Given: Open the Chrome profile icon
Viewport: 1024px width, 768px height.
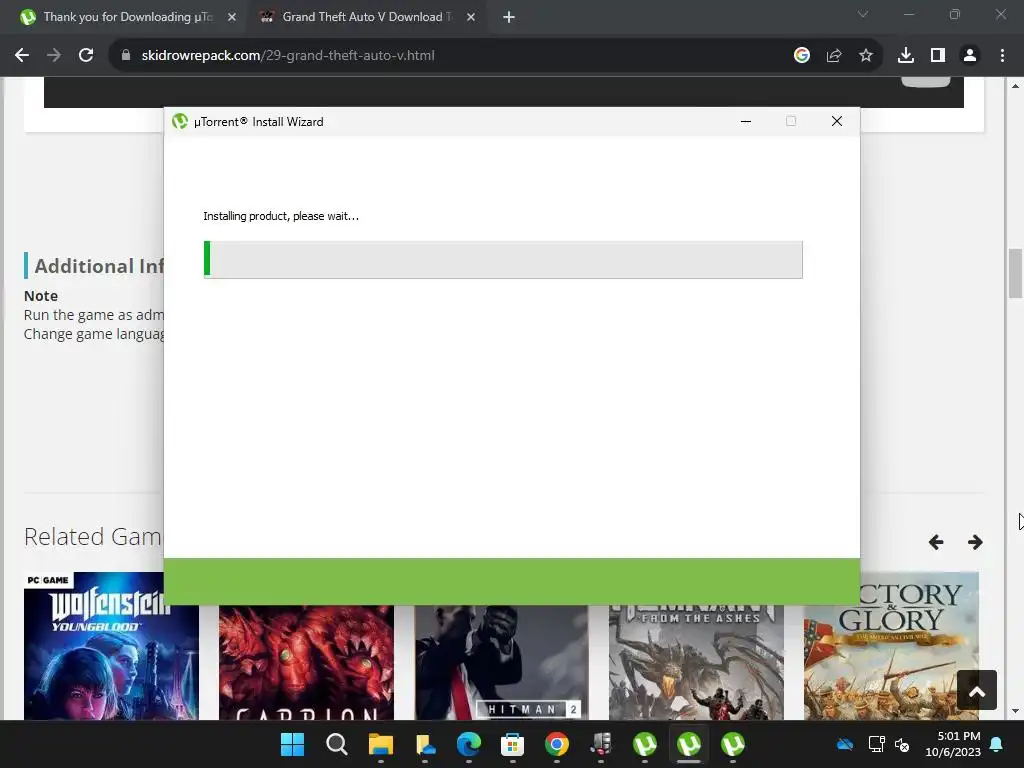Looking at the screenshot, I should [x=970, y=56].
